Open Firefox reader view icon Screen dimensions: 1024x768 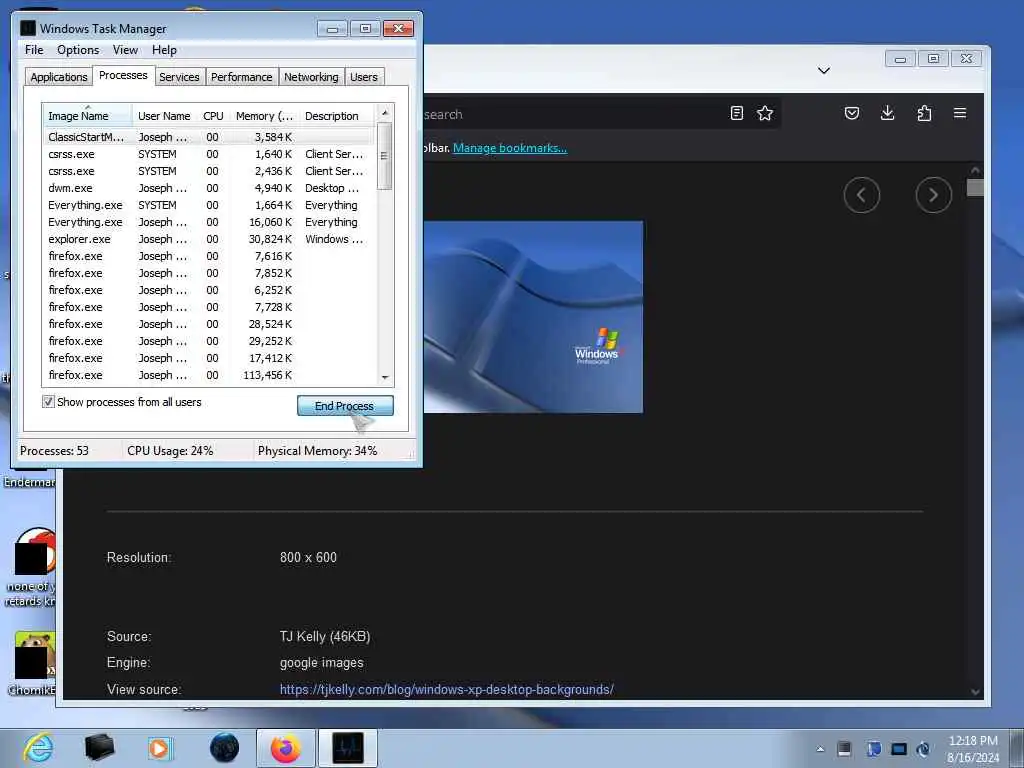tap(737, 113)
